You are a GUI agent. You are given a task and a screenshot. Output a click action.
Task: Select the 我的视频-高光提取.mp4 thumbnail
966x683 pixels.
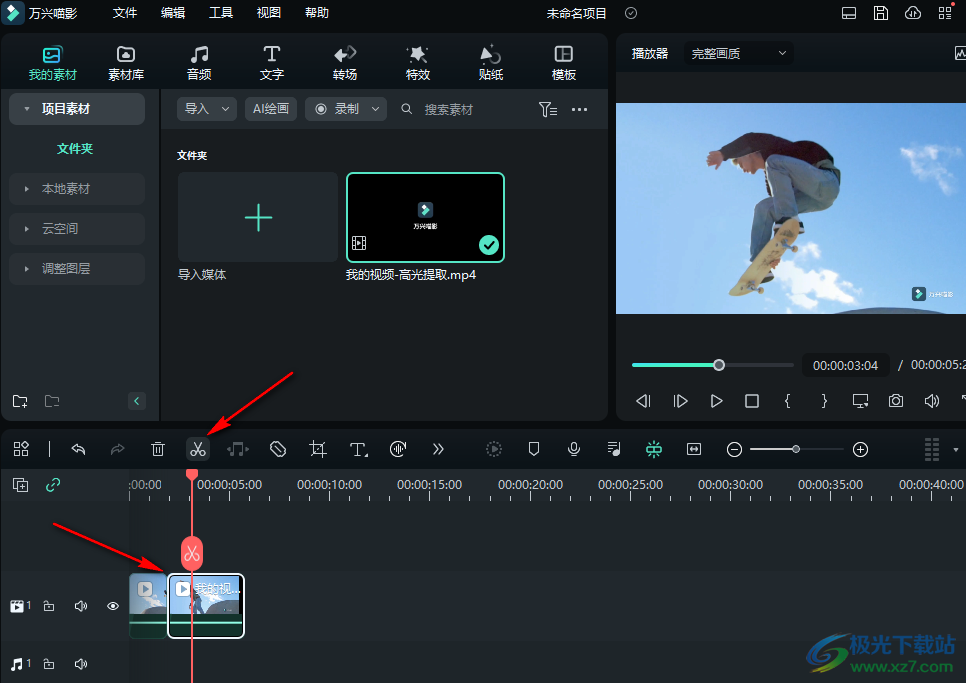click(425, 217)
